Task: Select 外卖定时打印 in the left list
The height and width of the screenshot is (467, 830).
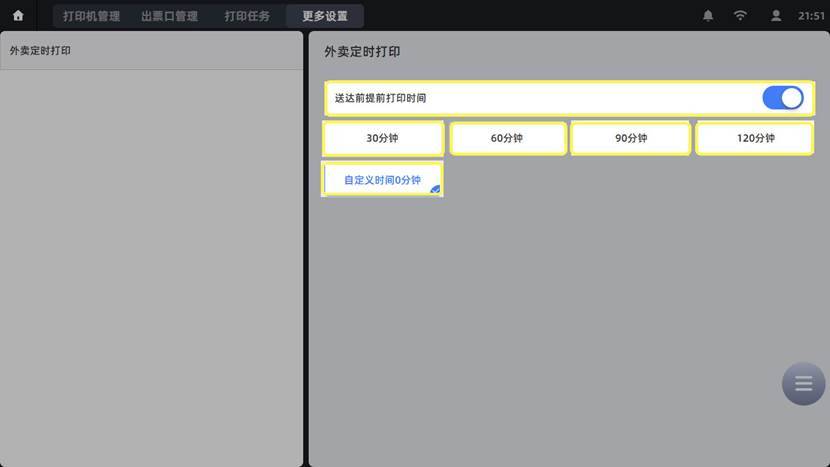Action: click(x=151, y=51)
